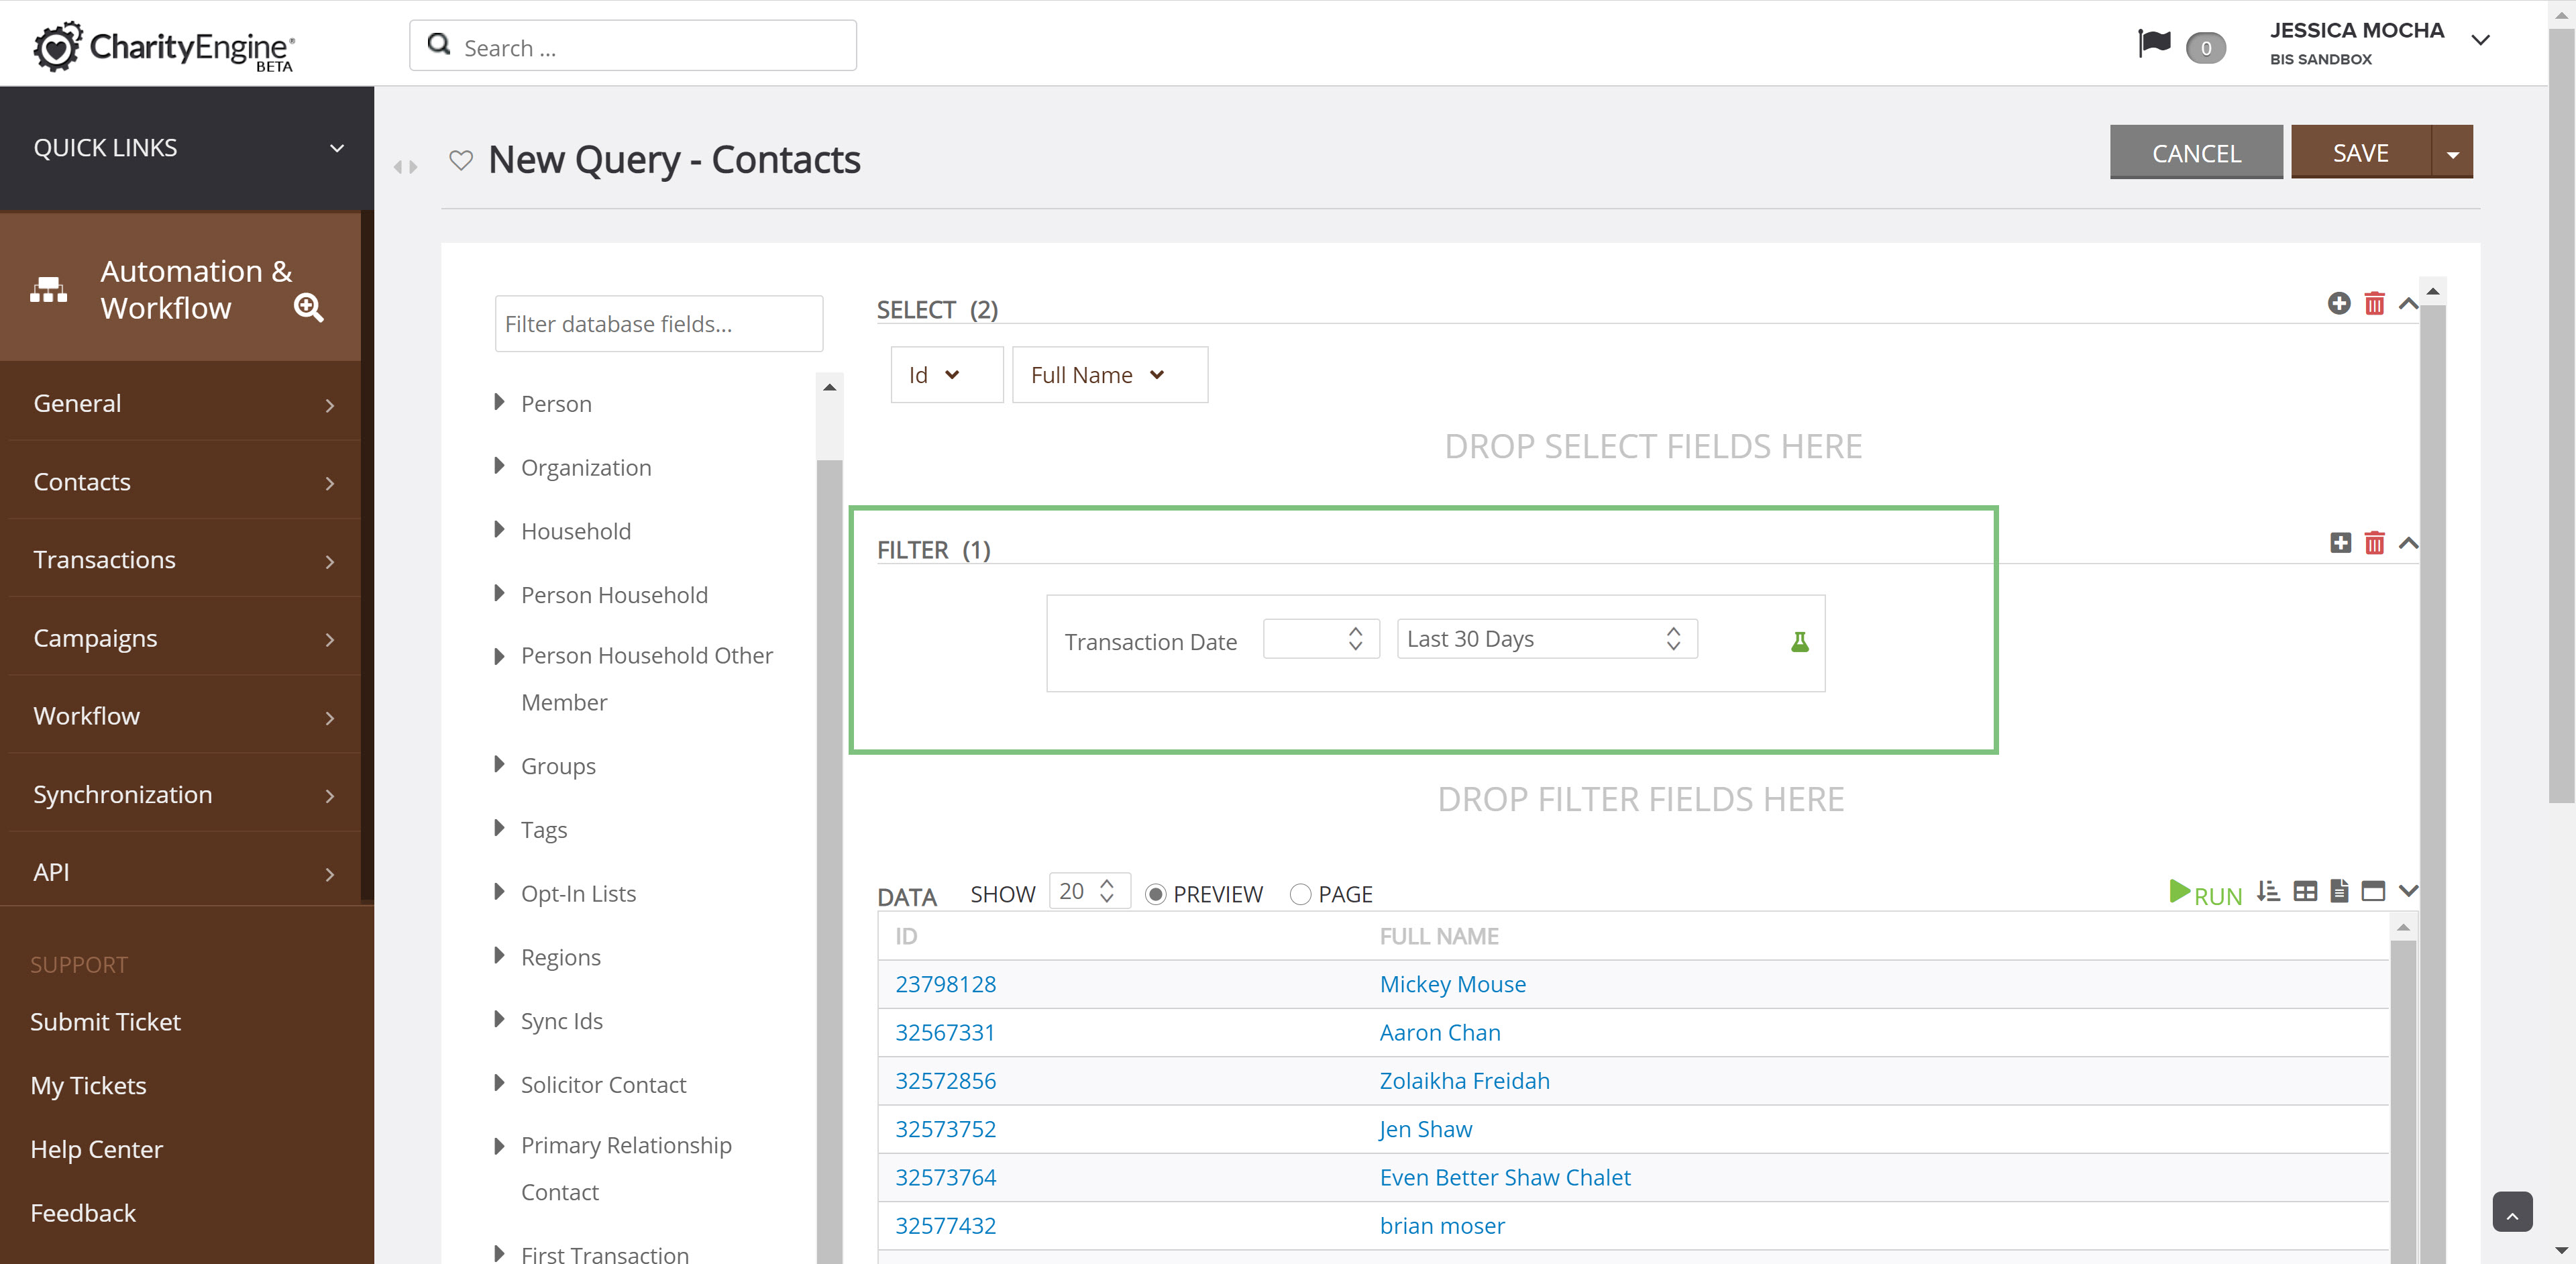Click the window fullscreen icon
Image resolution: width=2576 pixels, height=1264 pixels.
(x=2373, y=891)
